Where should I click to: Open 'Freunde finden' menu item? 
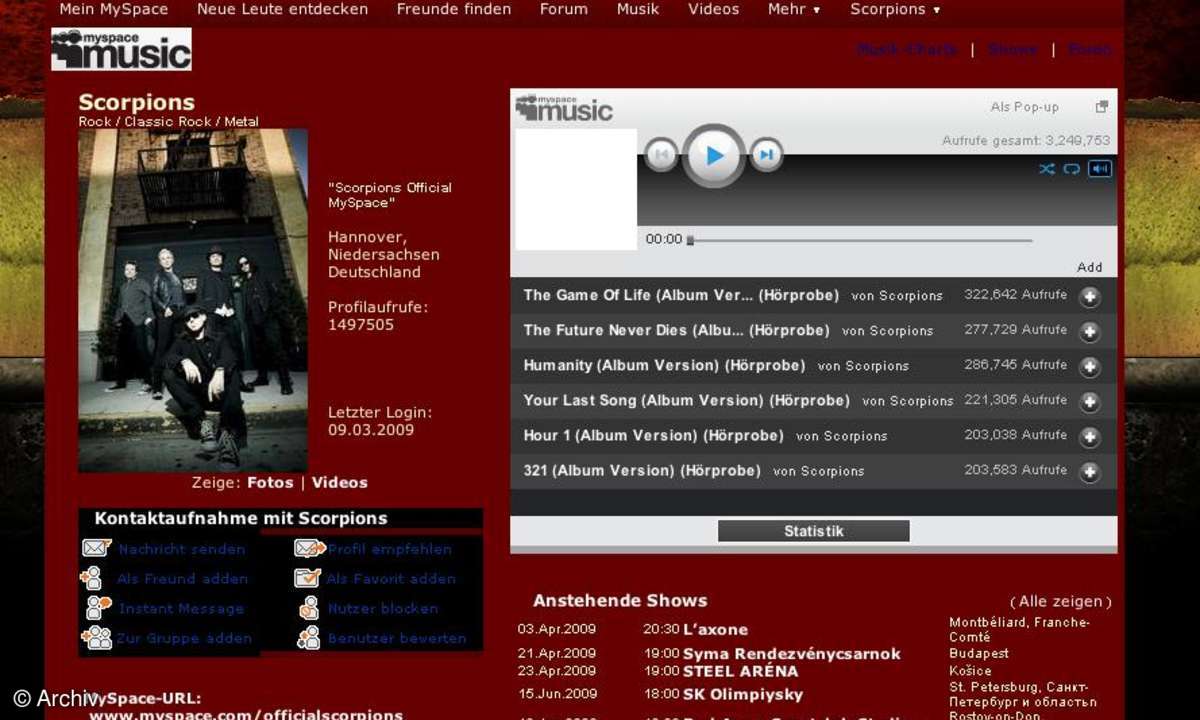pyautogui.click(x=454, y=9)
